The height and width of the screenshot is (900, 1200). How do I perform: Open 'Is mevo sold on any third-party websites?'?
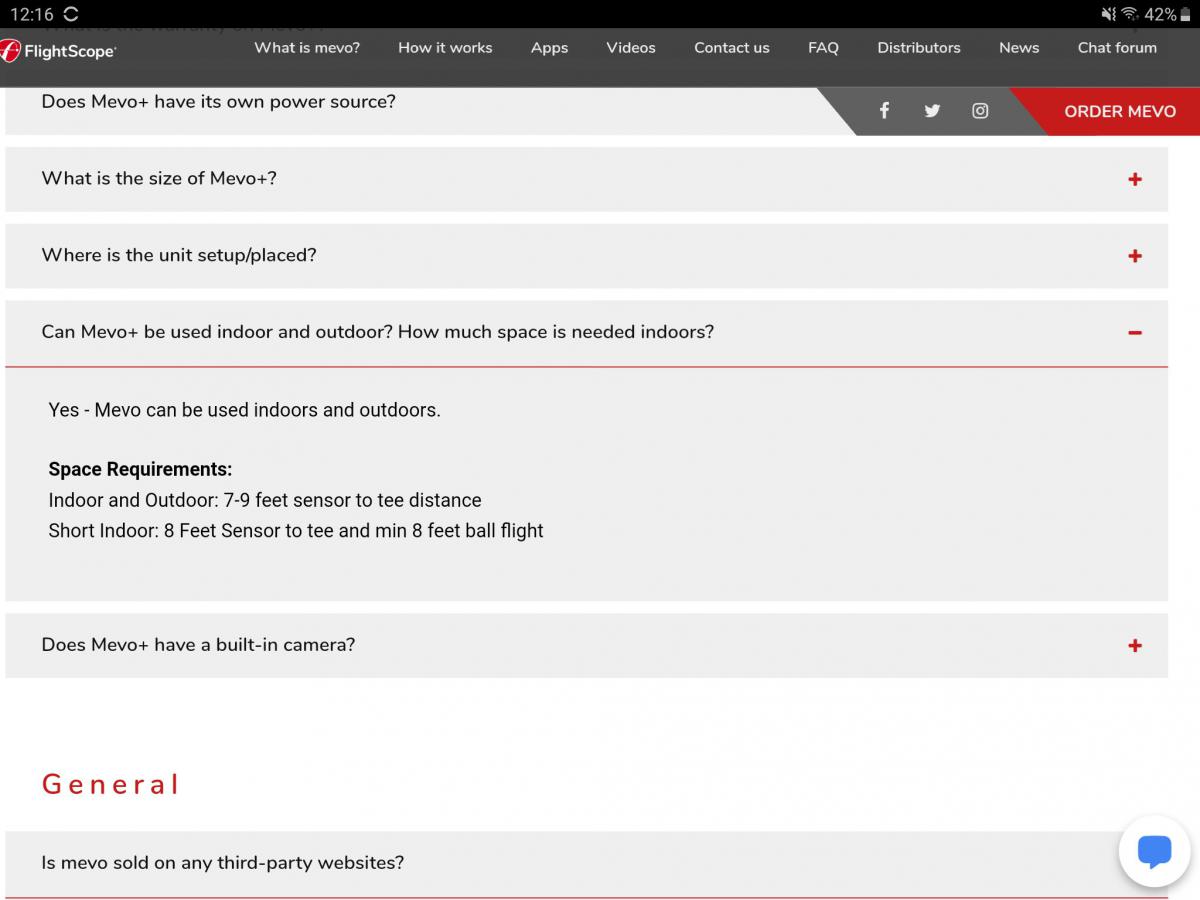(x=586, y=863)
